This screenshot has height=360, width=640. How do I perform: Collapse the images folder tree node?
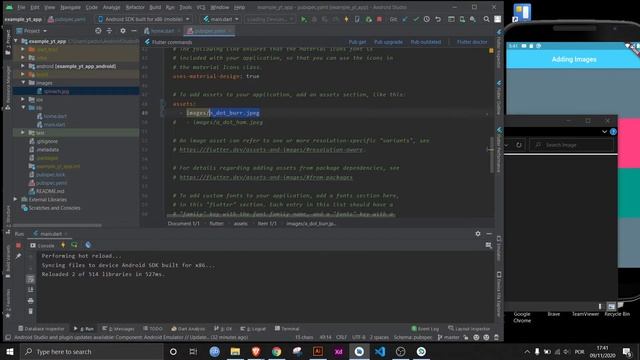click(x=23, y=82)
